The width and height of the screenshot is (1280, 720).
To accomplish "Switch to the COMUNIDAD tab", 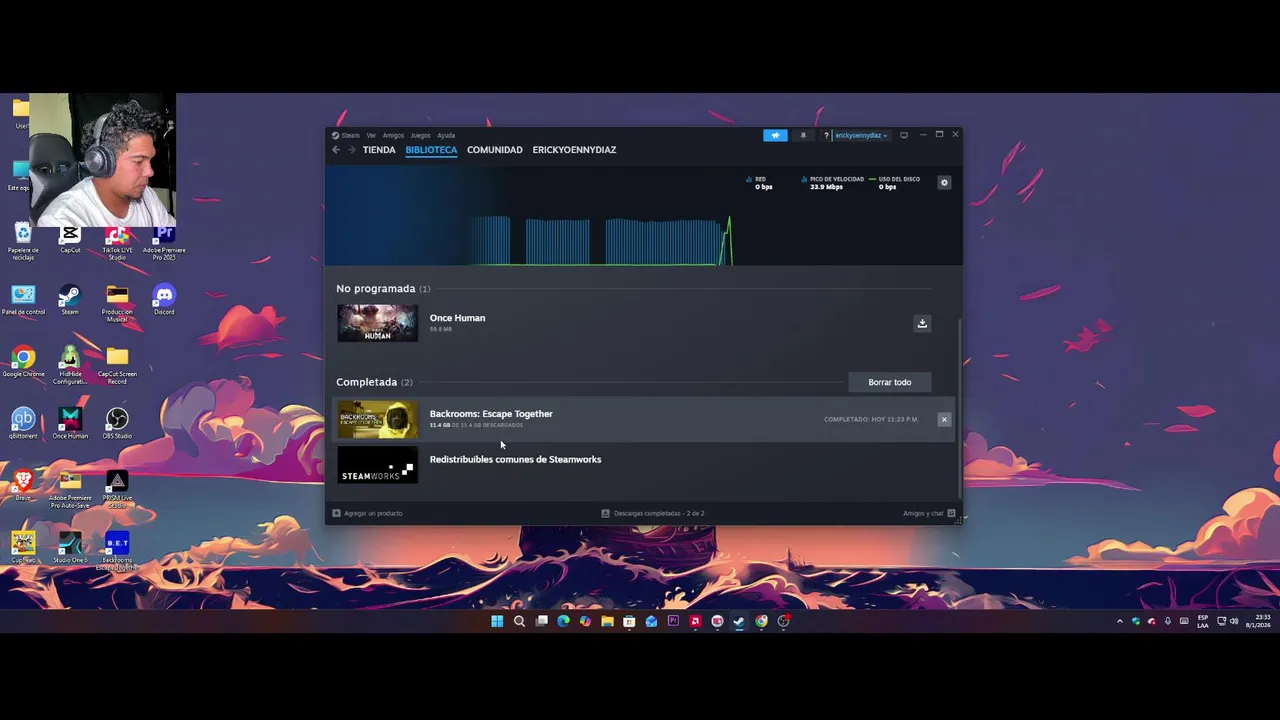I will 495,150.
